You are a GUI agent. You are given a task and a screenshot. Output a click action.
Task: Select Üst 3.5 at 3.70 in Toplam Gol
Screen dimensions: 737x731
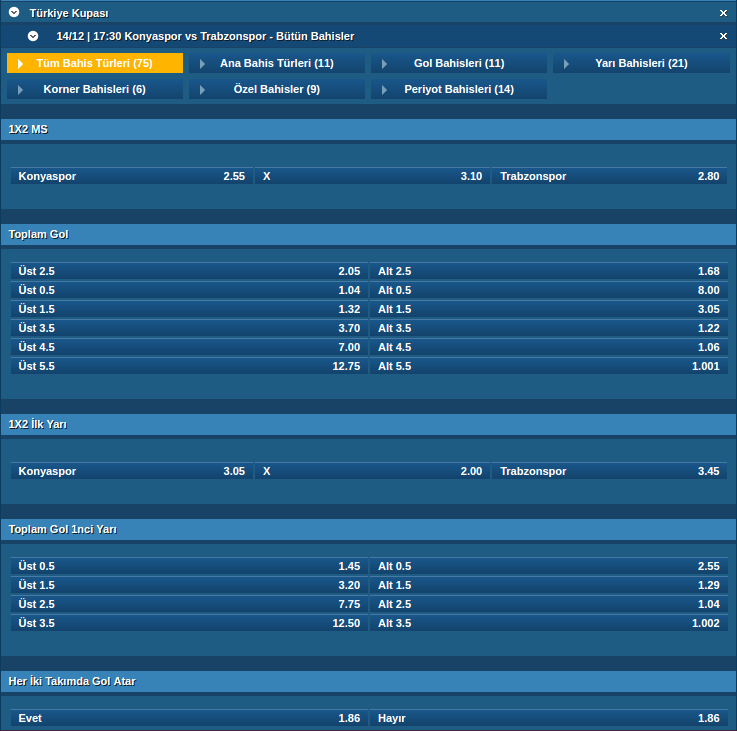pyautogui.click(x=189, y=328)
